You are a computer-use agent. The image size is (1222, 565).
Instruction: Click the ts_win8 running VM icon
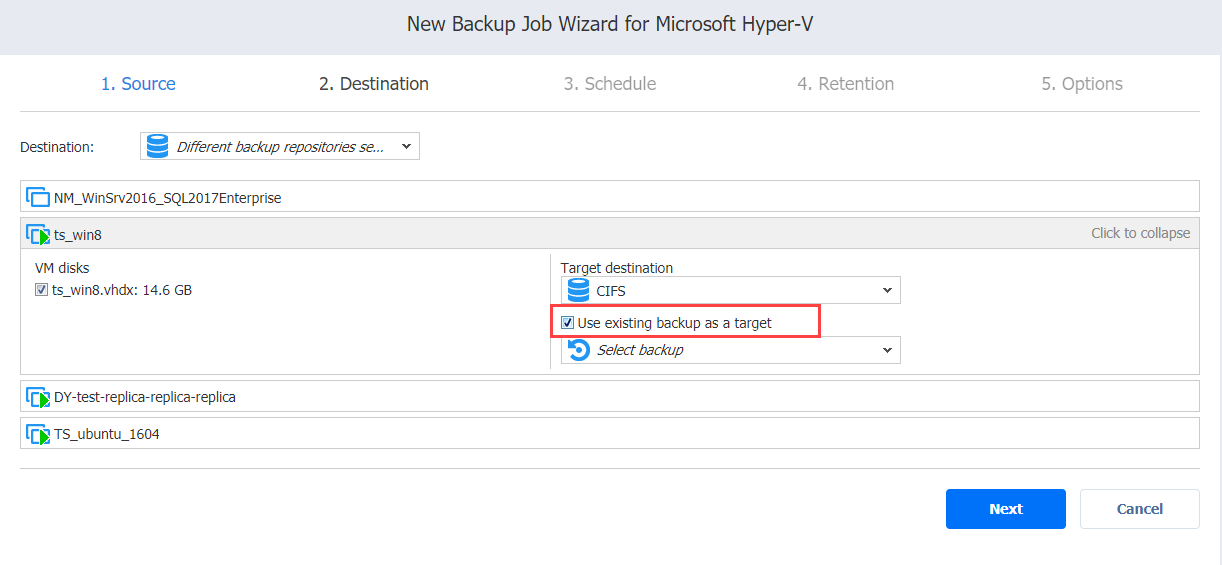point(38,235)
